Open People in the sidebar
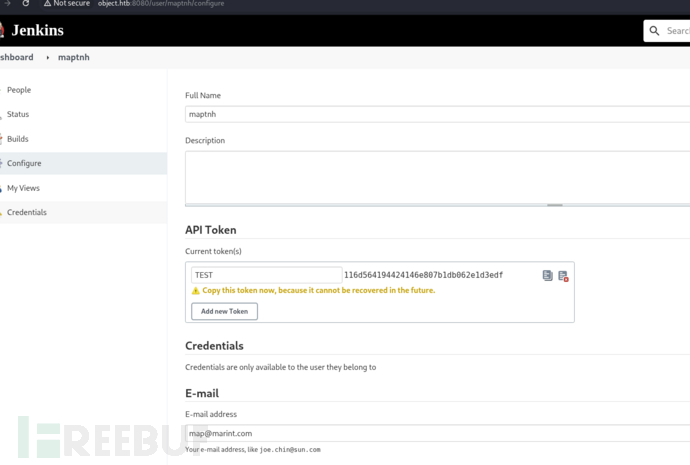The width and height of the screenshot is (690, 465). pos(19,90)
